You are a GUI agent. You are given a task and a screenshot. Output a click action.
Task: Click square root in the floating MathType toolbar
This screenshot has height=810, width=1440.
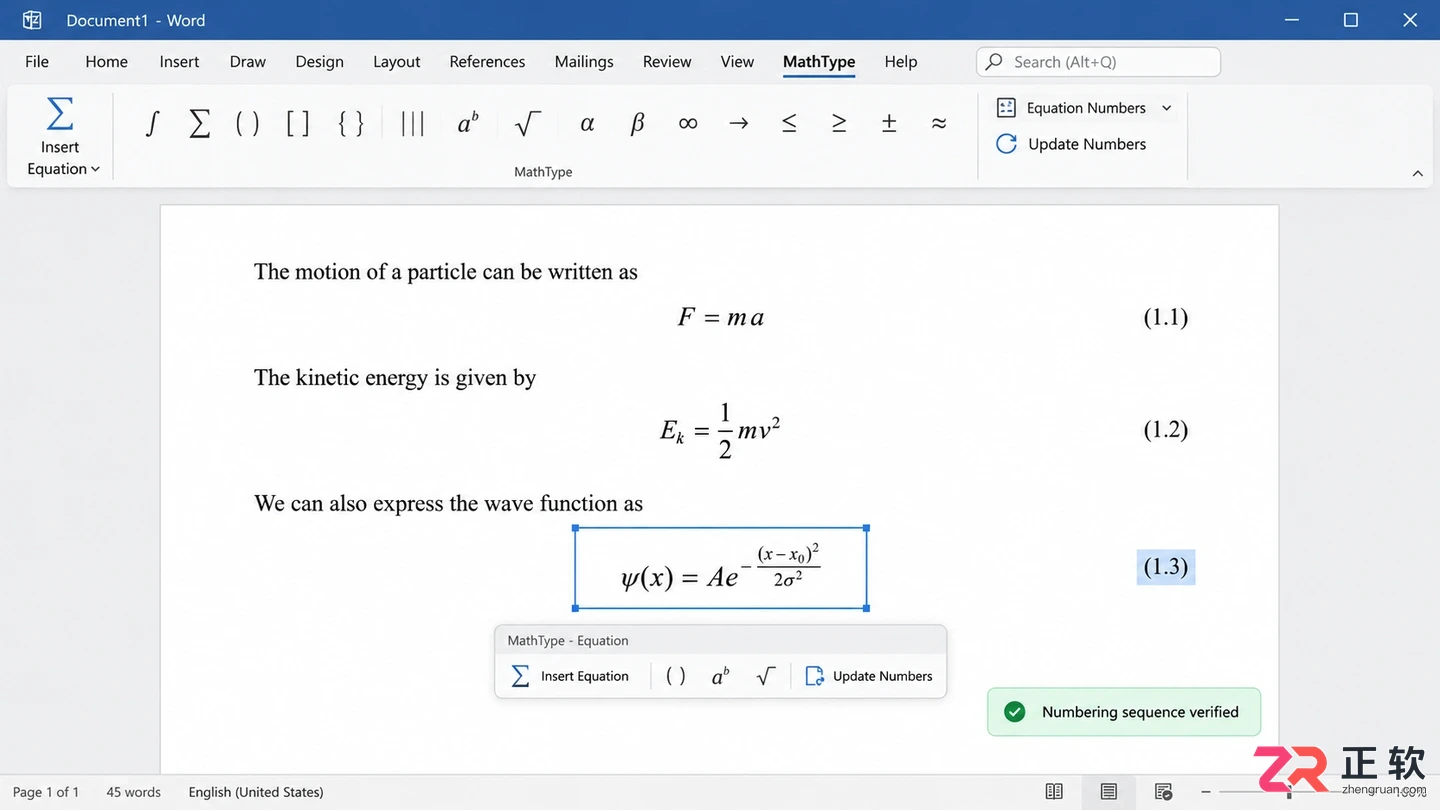(766, 676)
